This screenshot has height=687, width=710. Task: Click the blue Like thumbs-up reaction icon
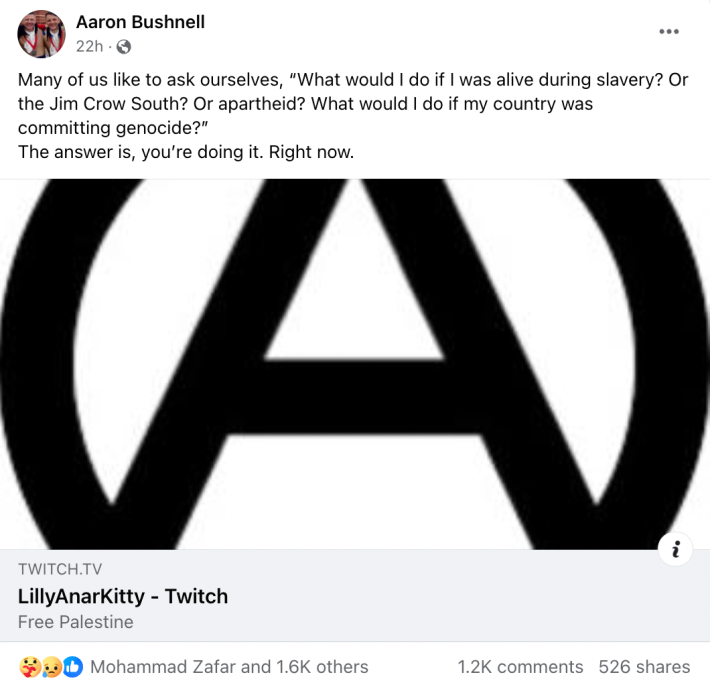click(x=72, y=667)
